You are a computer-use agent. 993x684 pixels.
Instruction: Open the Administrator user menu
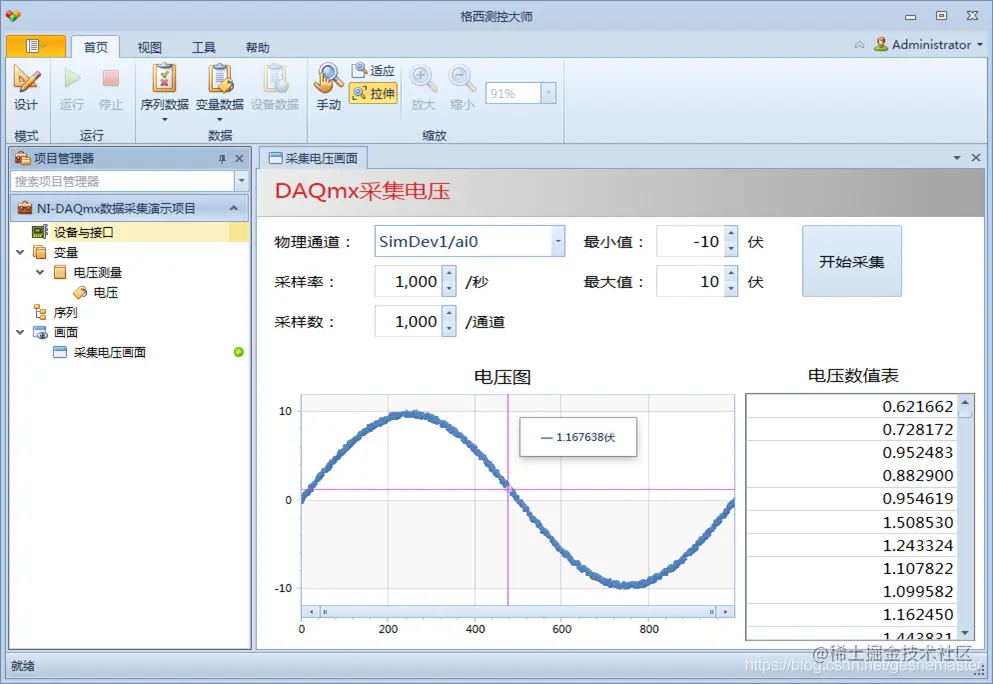click(x=928, y=44)
